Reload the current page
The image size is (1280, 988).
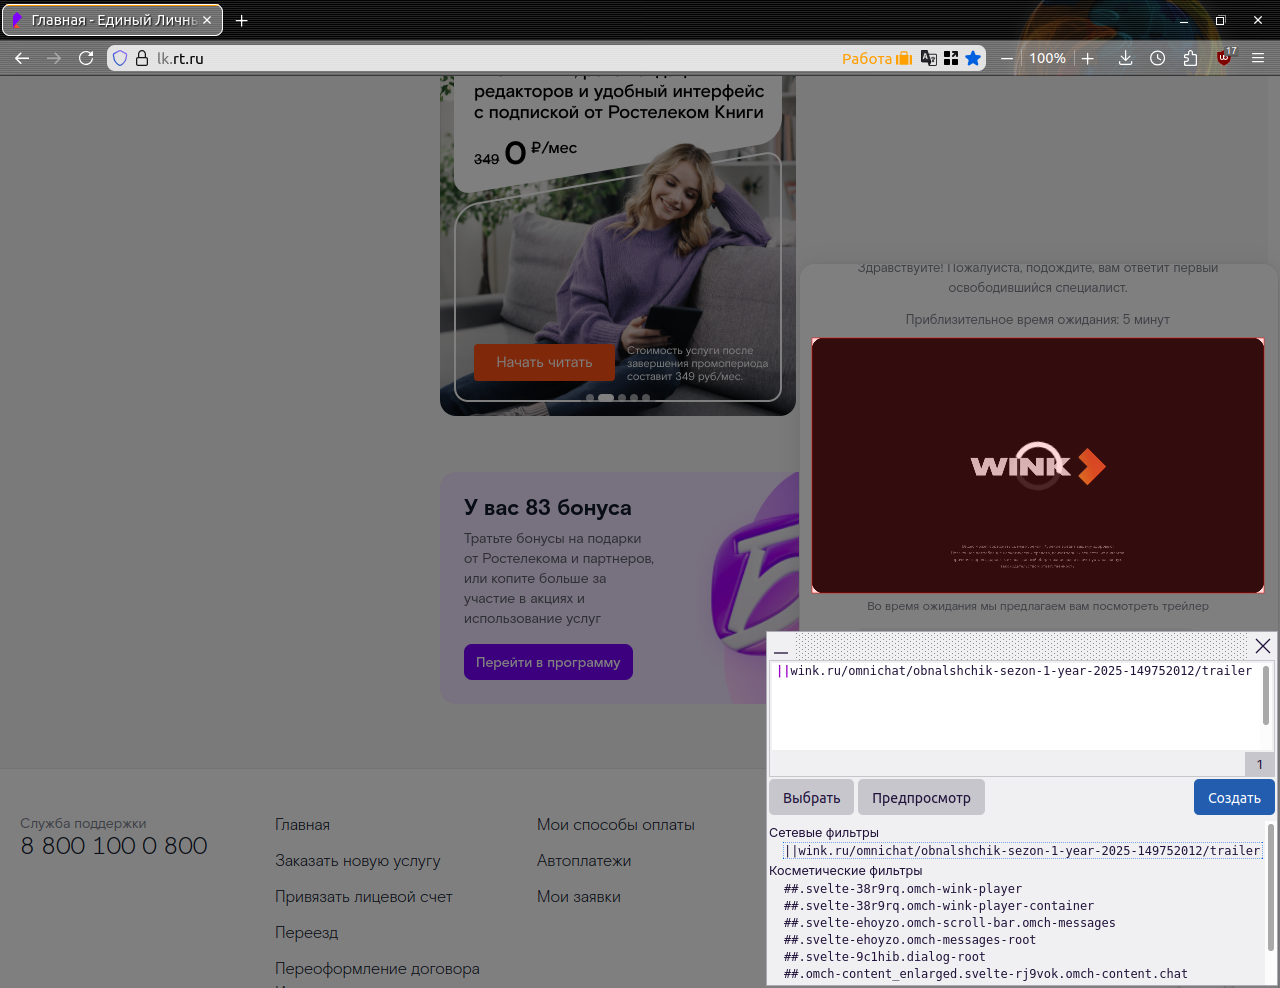tap(86, 58)
